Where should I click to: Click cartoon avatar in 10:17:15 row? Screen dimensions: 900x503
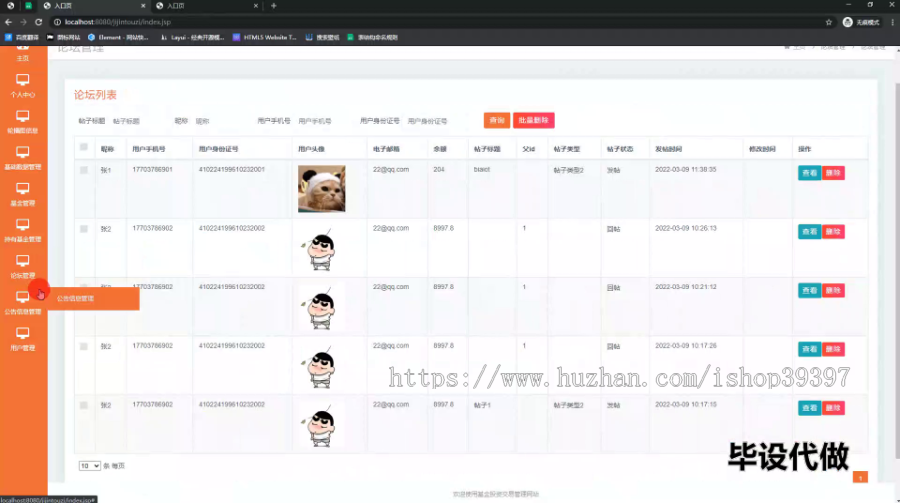320,425
